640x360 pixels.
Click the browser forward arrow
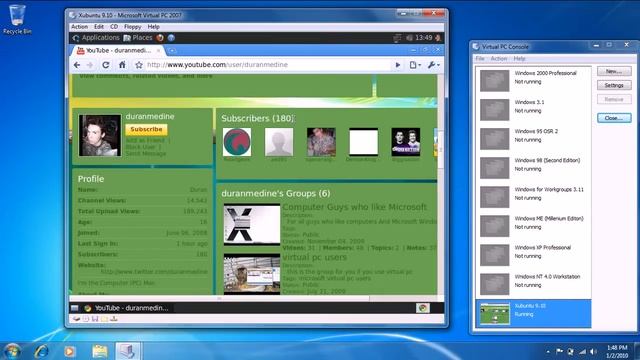90,65
